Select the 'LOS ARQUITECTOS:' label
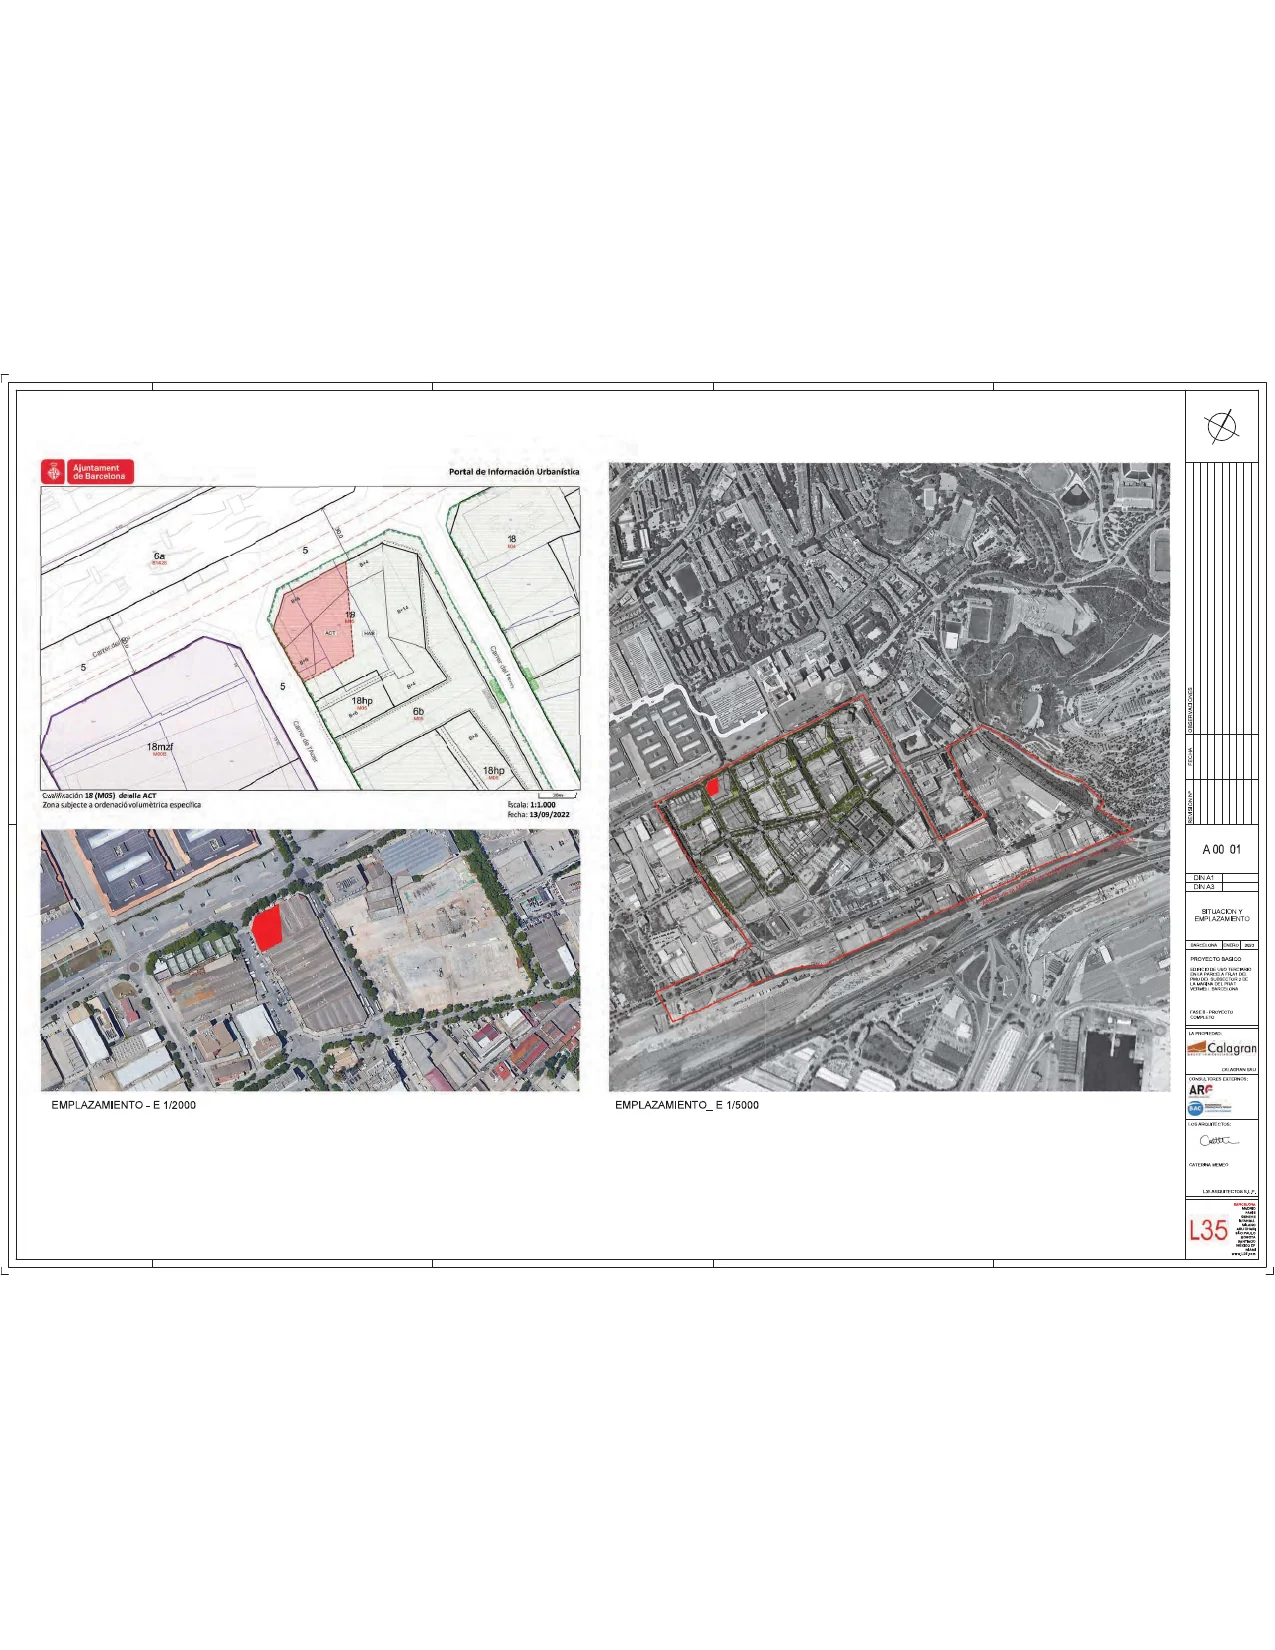Viewport: 1275px width, 1650px height. click(1212, 1124)
